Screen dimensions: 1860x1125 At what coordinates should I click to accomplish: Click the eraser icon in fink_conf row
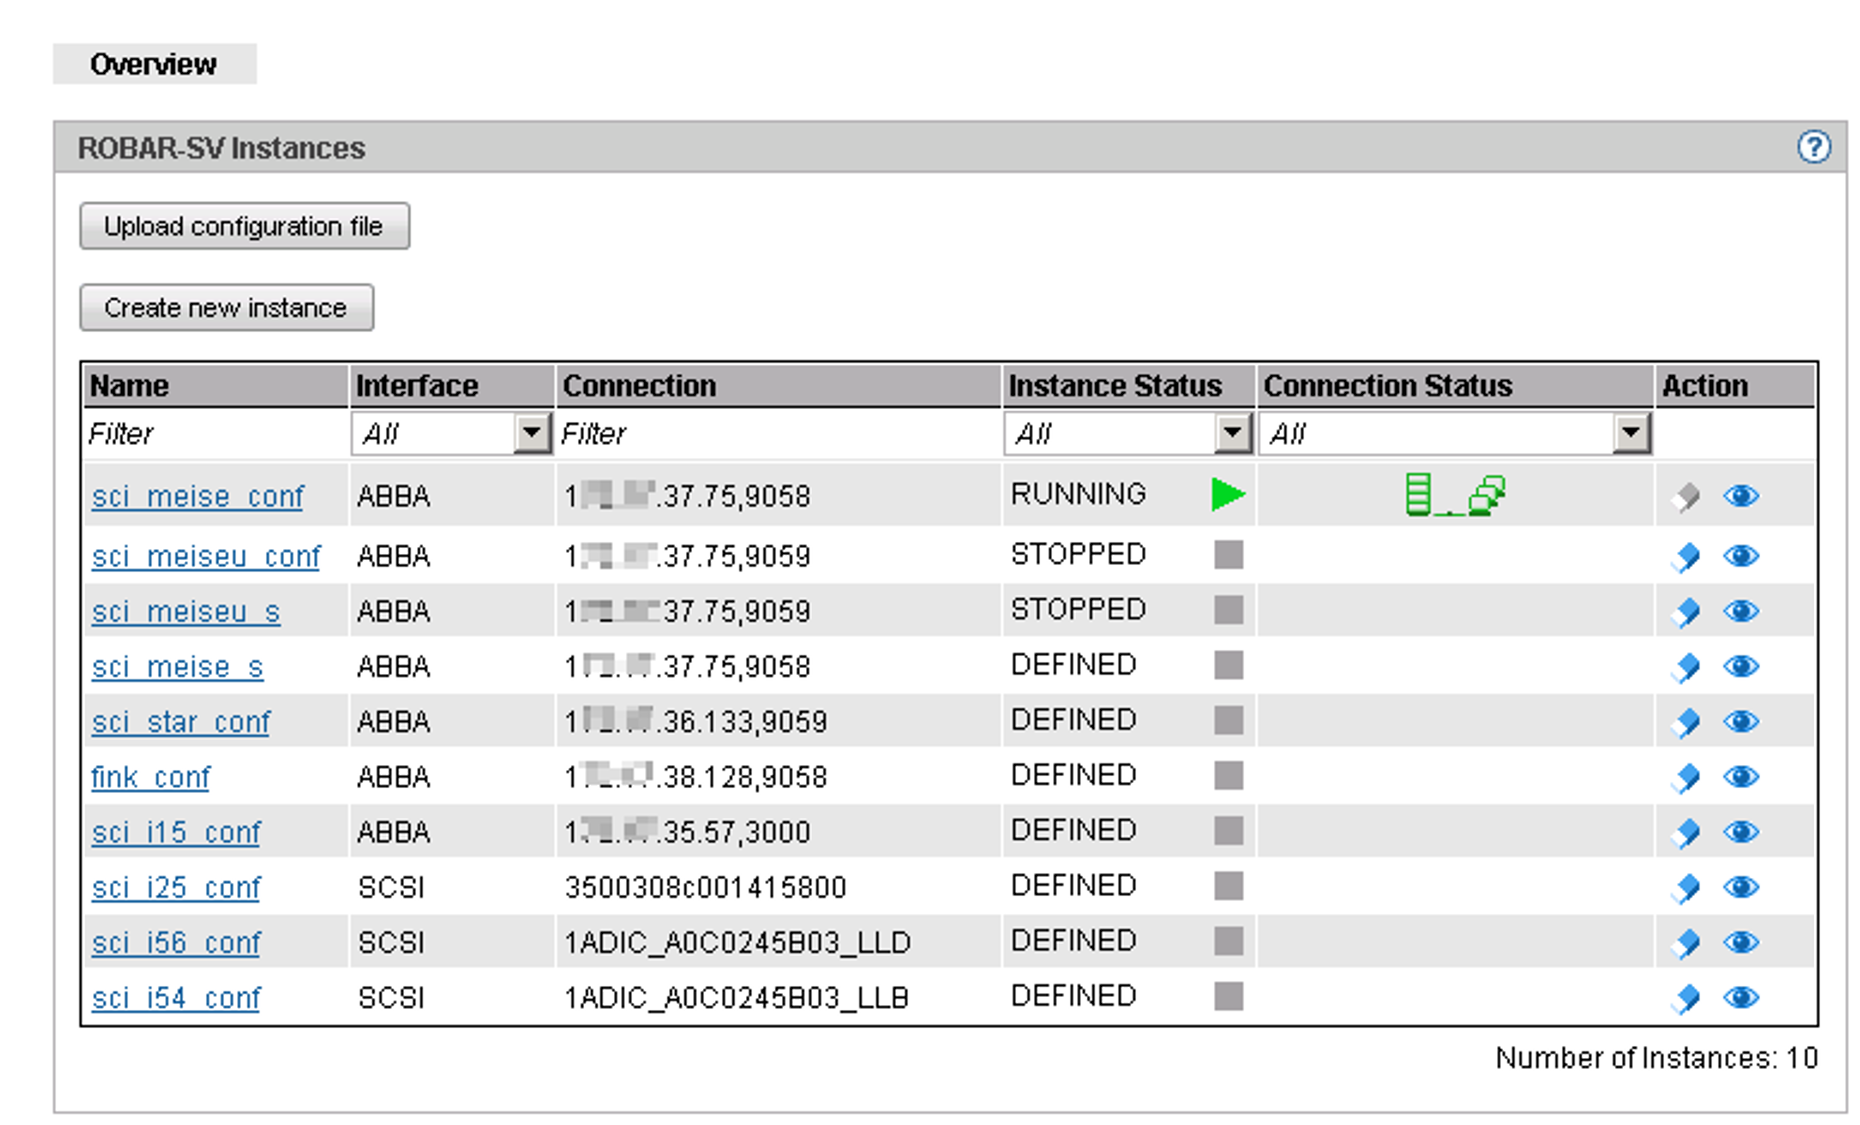pyautogui.click(x=1686, y=777)
